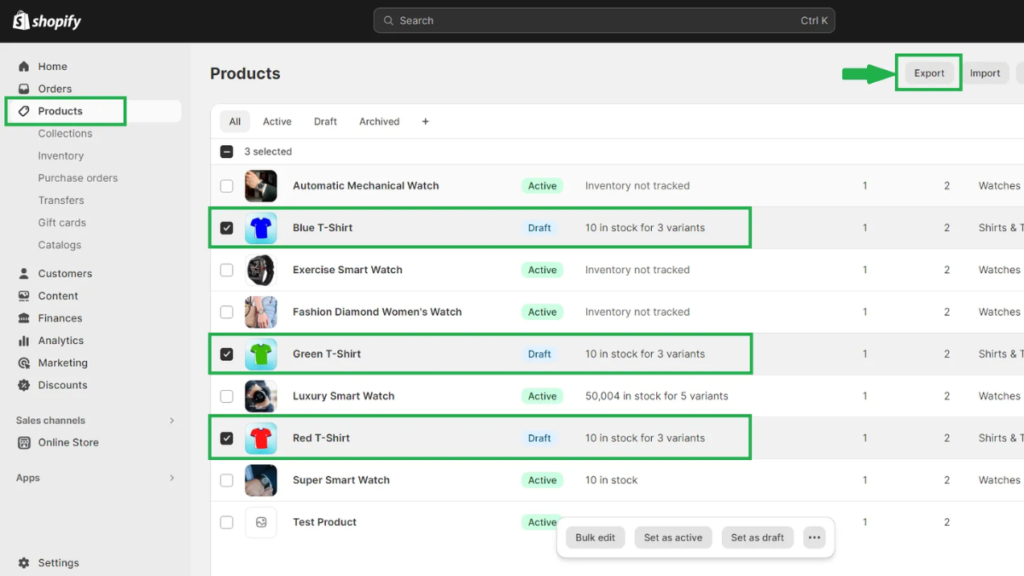1024x576 pixels.
Task: Navigate to Customers
Action: click(x=64, y=273)
